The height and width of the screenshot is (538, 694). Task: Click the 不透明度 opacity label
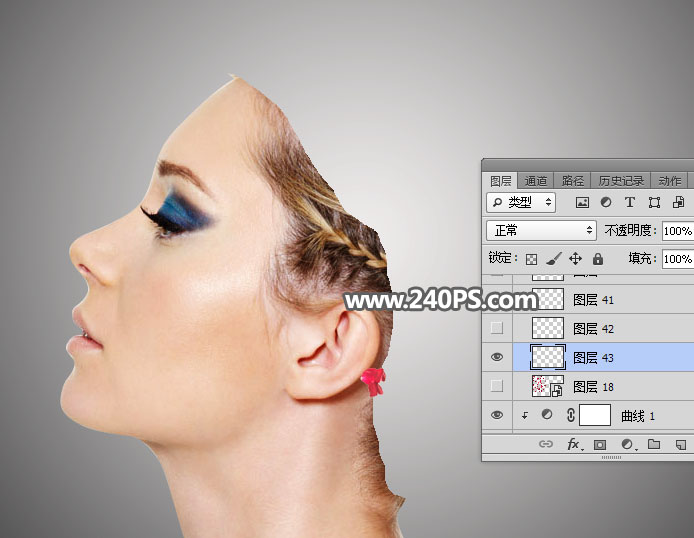click(x=630, y=231)
